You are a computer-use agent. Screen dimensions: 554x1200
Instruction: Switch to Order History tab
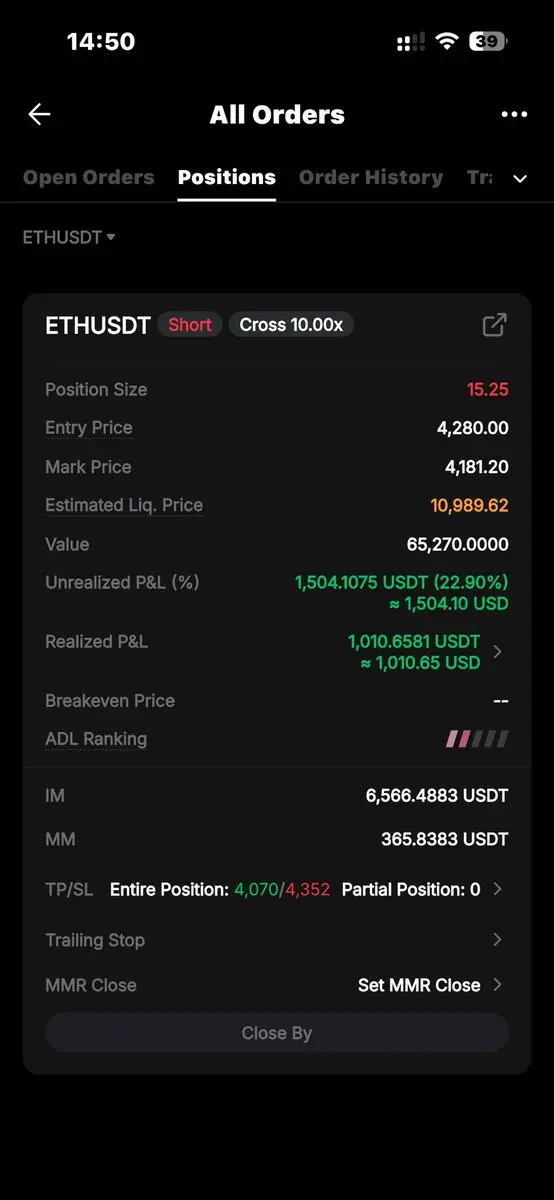click(371, 177)
